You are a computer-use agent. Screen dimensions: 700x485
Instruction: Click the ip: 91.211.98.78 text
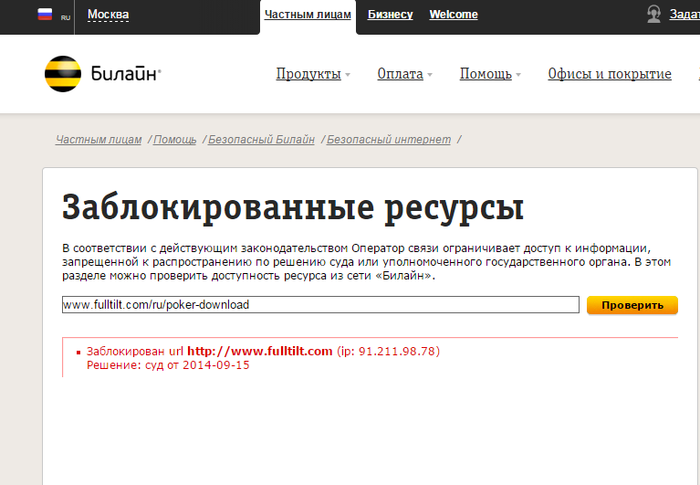click(x=388, y=351)
